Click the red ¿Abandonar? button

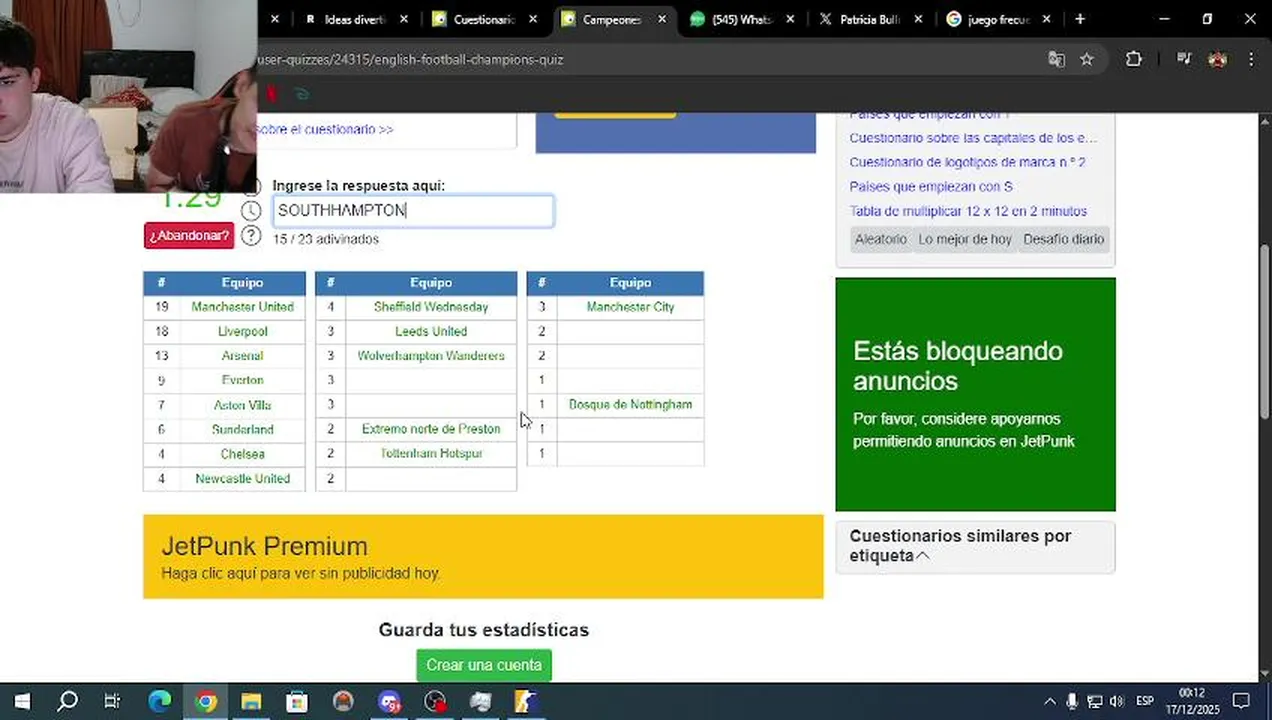[x=189, y=236]
